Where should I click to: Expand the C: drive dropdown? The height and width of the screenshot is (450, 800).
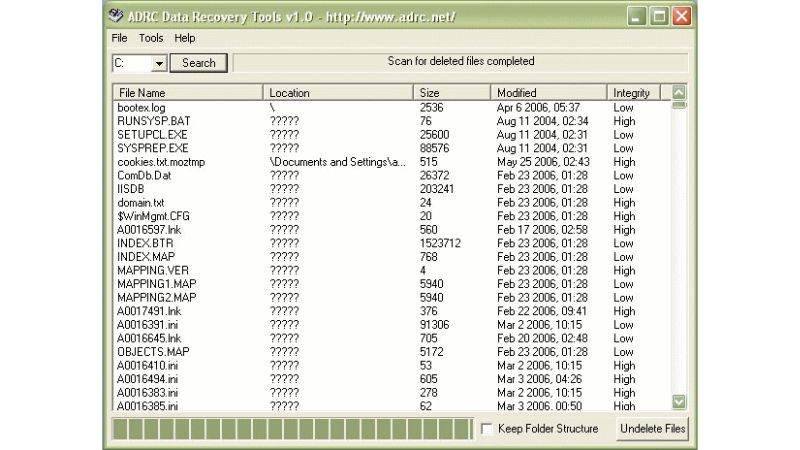(x=159, y=63)
